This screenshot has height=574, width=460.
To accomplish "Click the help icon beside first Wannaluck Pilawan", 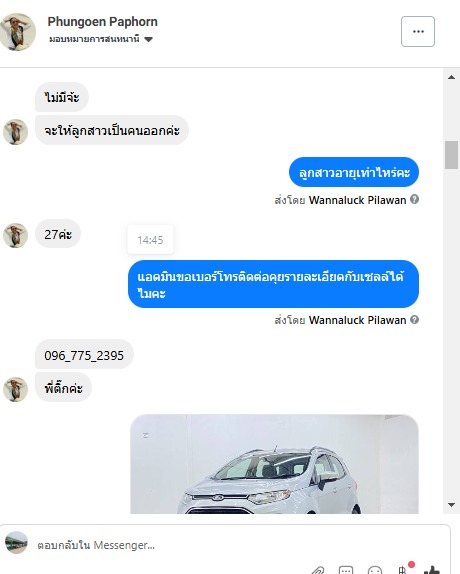I will [414, 200].
